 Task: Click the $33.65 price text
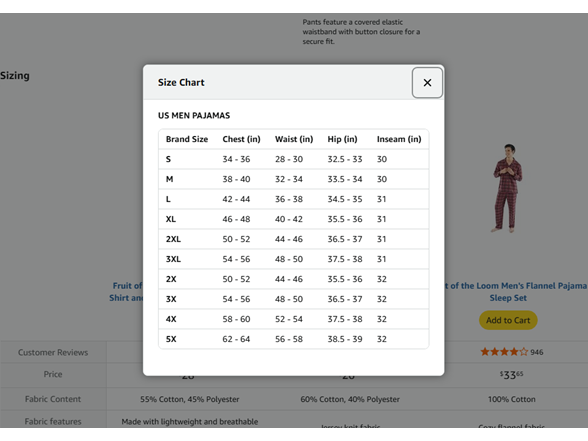point(512,375)
